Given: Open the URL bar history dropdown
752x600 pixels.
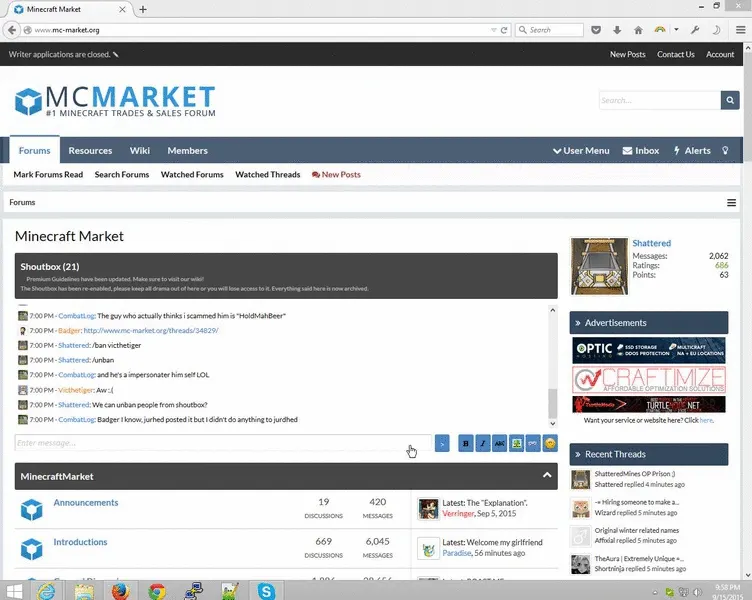Looking at the screenshot, I should [494, 30].
